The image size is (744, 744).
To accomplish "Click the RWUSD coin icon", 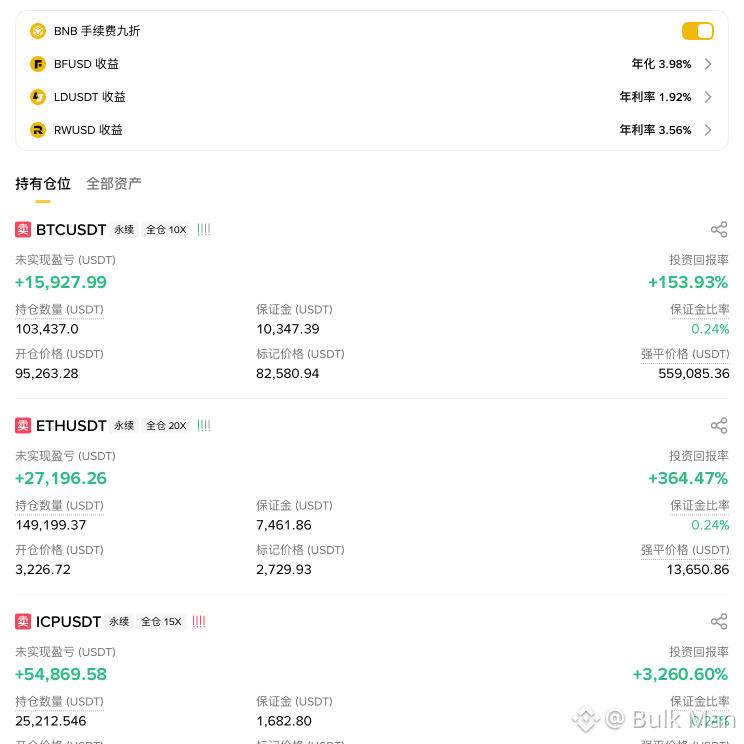I will coord(38,130).
